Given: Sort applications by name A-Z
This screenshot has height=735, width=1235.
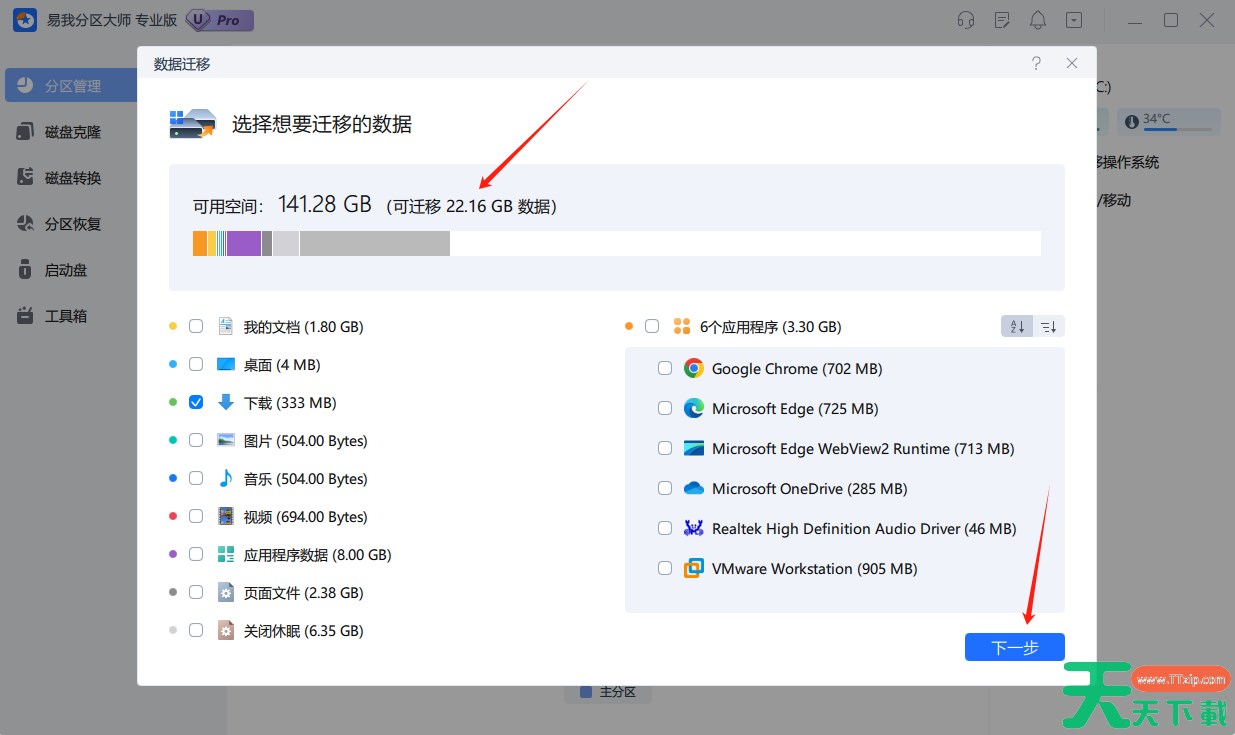Looking at the screenshot, I should point(1017,327).
